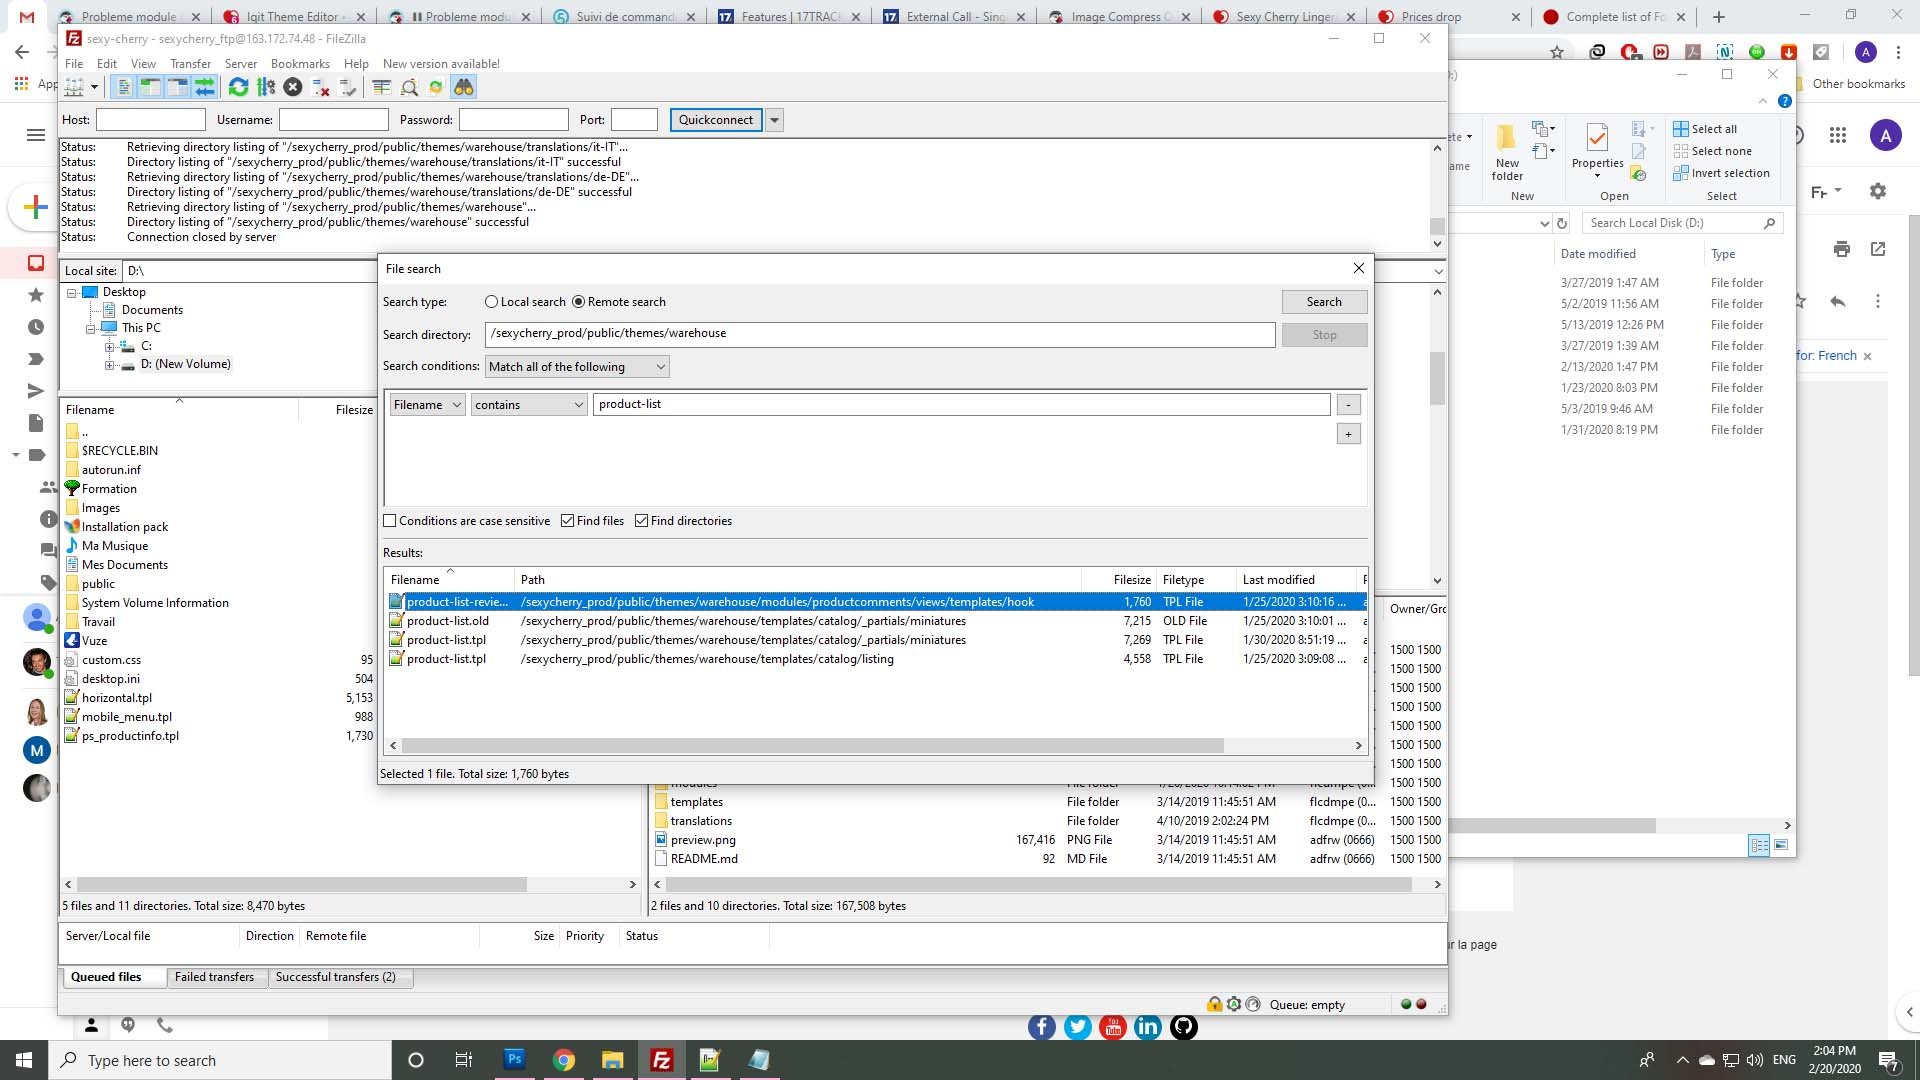This screenshot has height=1080, width=1920.
Task: Refresh the file and folder lists
Action: pos(238,88)
